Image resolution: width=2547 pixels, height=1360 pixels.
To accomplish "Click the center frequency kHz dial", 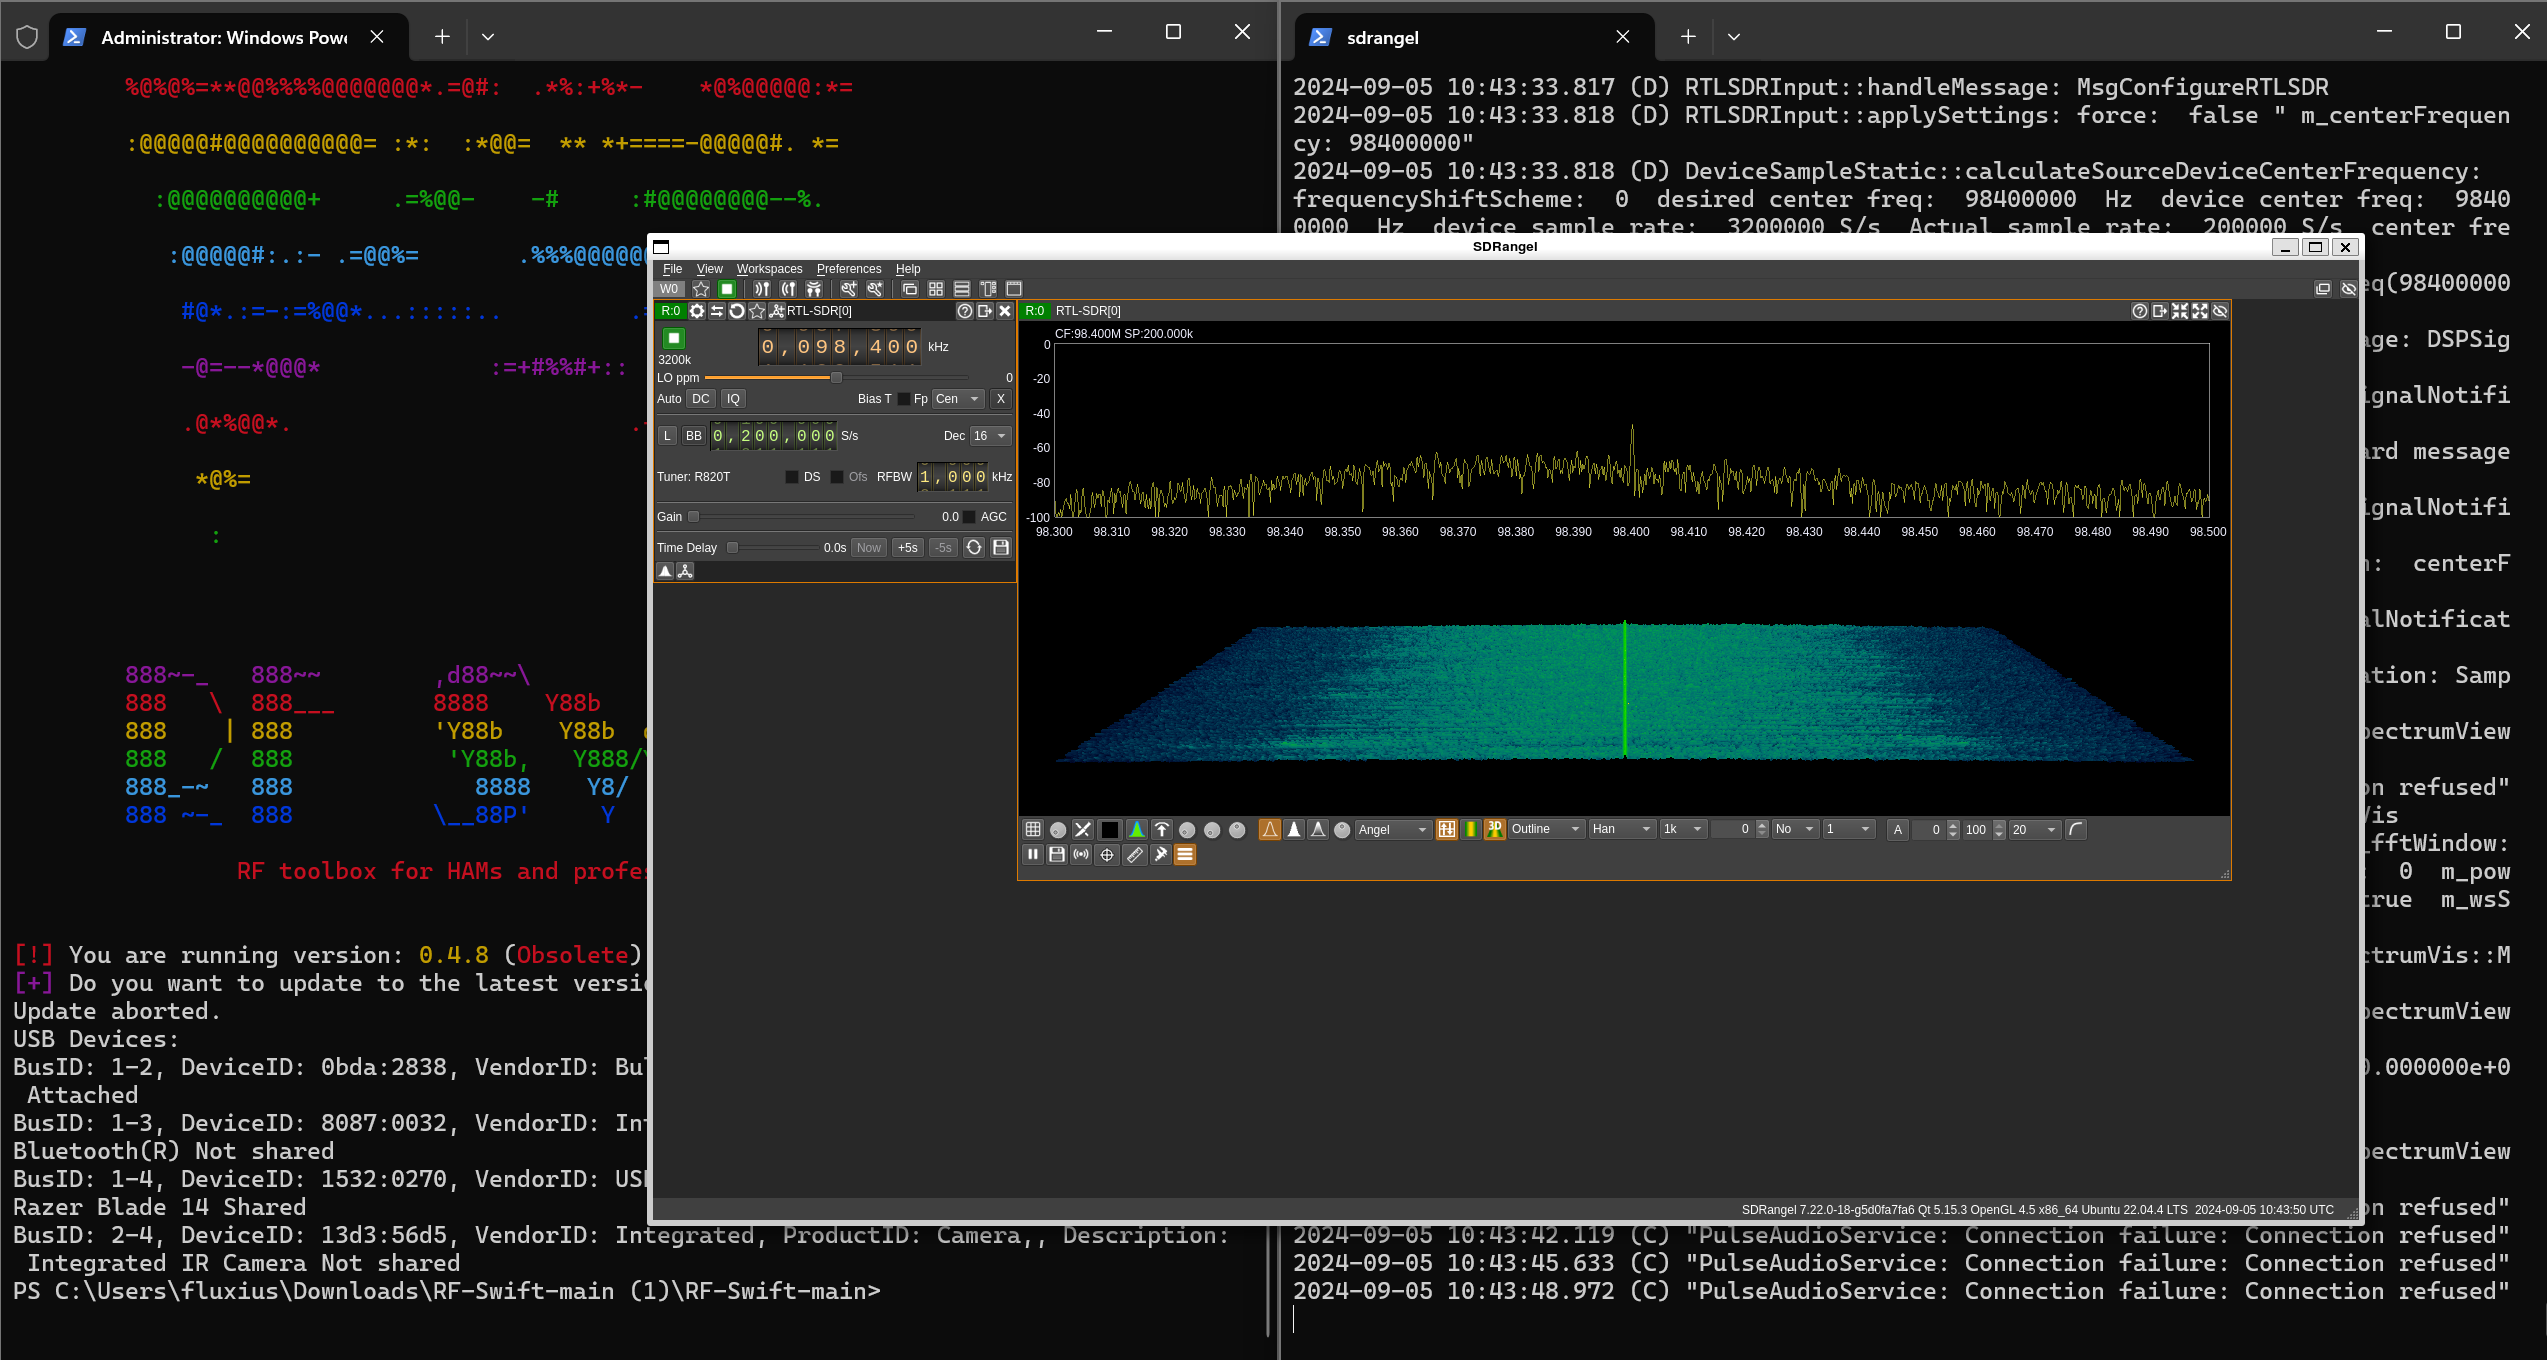I will (x=840, y=347).
